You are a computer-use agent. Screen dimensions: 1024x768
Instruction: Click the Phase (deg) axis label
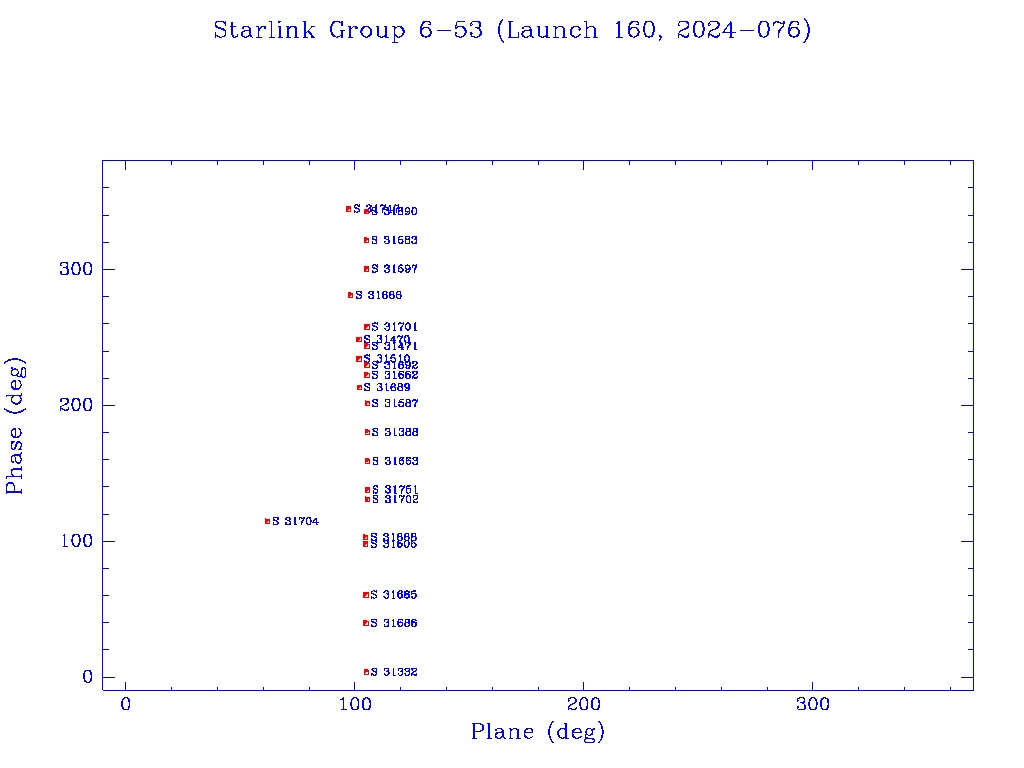(x=14, y=426)
